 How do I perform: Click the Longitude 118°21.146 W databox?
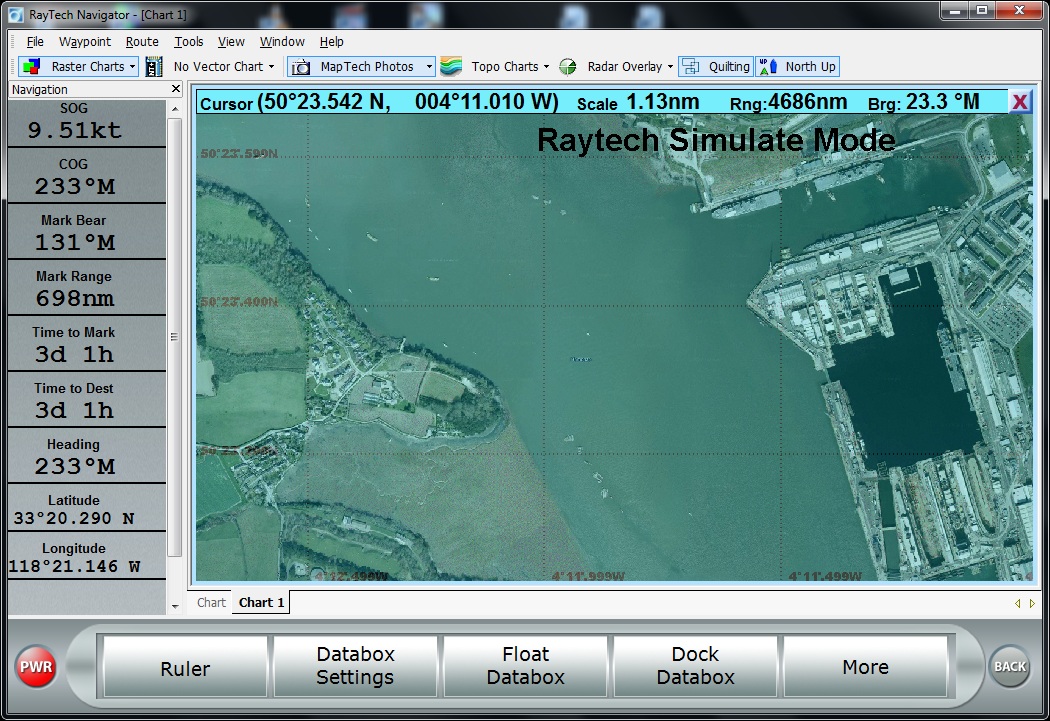(x=86, y=557)
